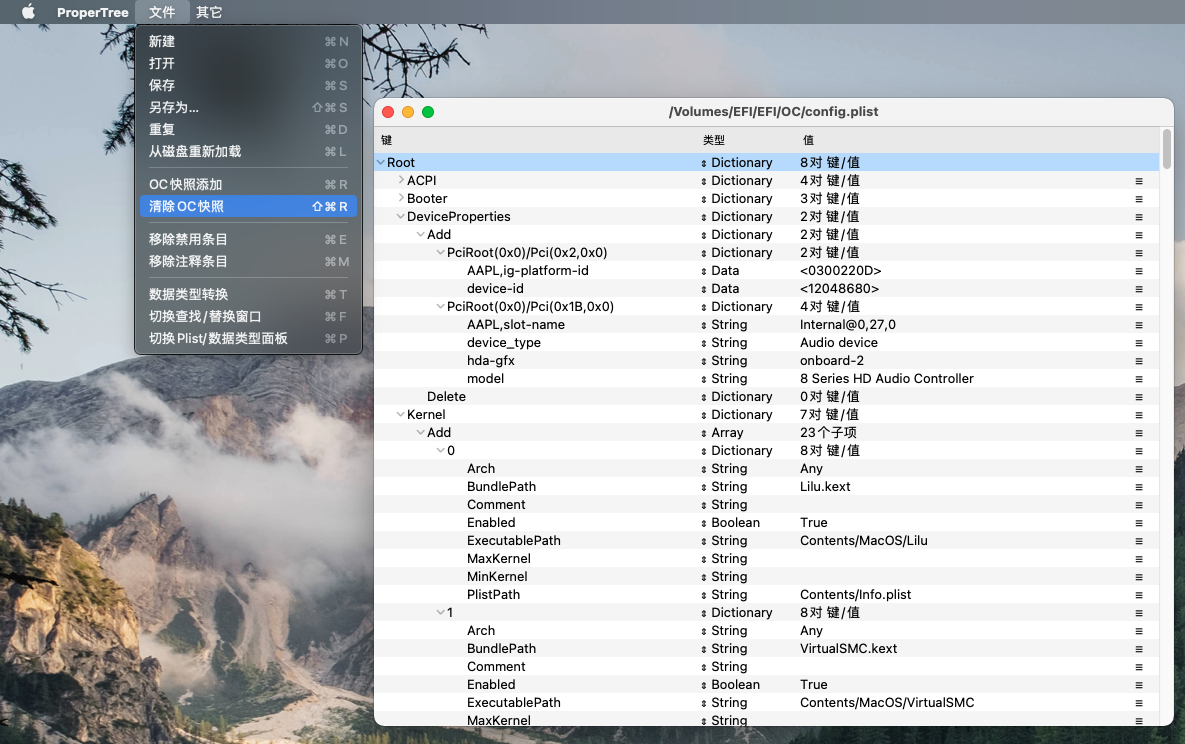Collapse Kernel Add item 1
1185x744 pixels.
[441, 612]
